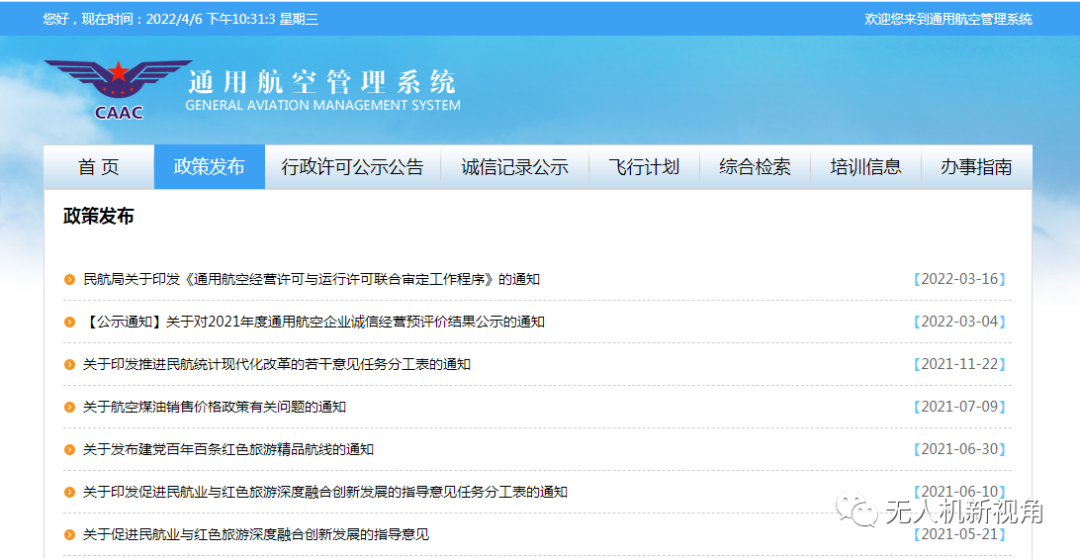Click the orange bullet icon beside 民航局关于印发
Screen dimensions: 1080x559
[69, 280]
